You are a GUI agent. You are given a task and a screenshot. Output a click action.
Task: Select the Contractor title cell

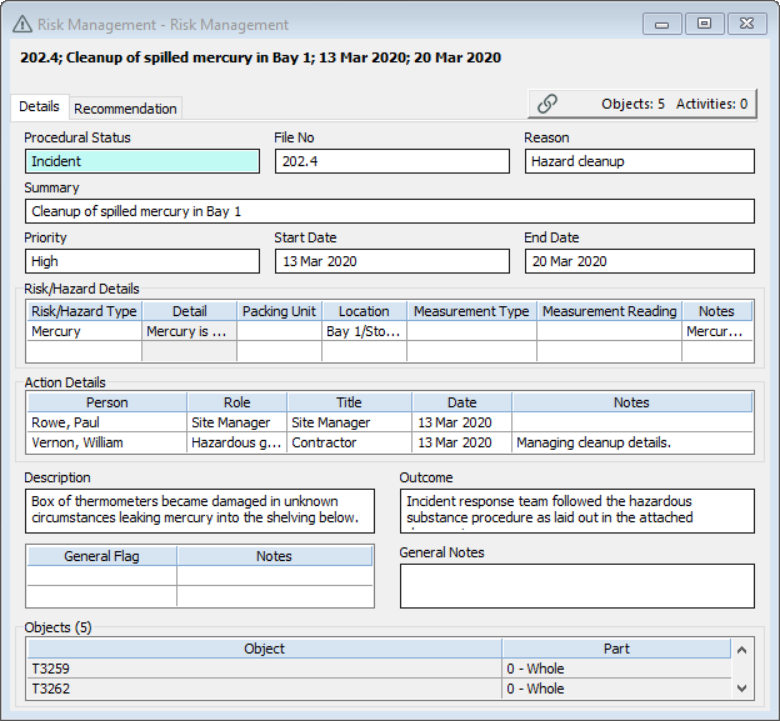point(349,442)
